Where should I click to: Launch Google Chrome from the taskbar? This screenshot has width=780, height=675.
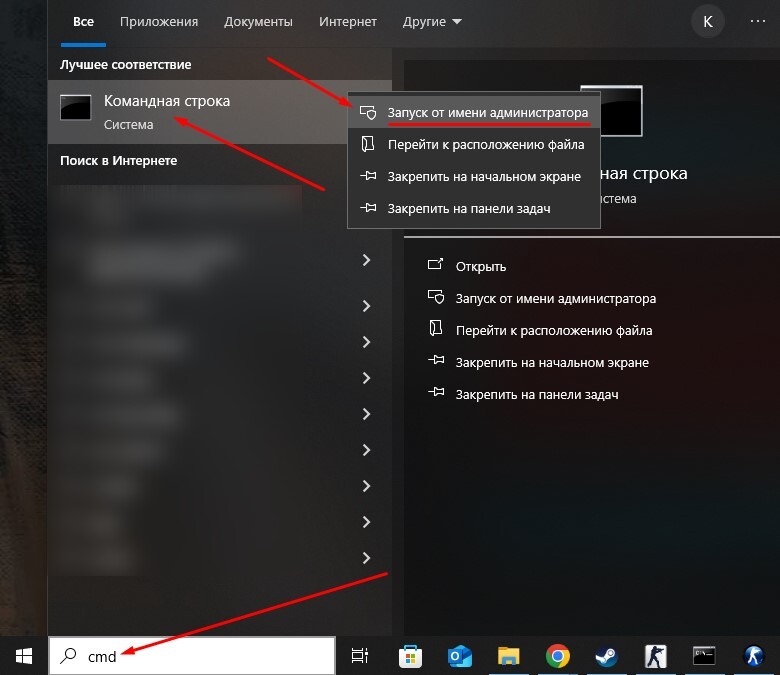558,656
